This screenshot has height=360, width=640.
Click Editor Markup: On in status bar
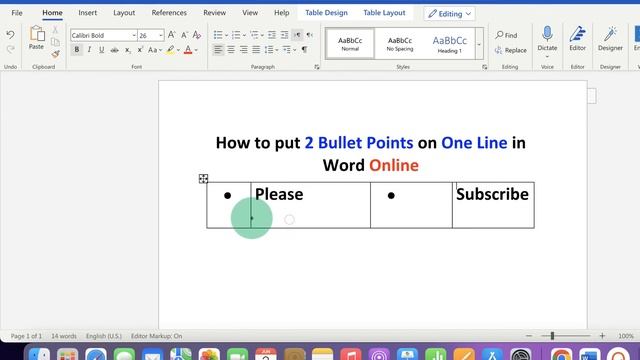tap(156, 336)
